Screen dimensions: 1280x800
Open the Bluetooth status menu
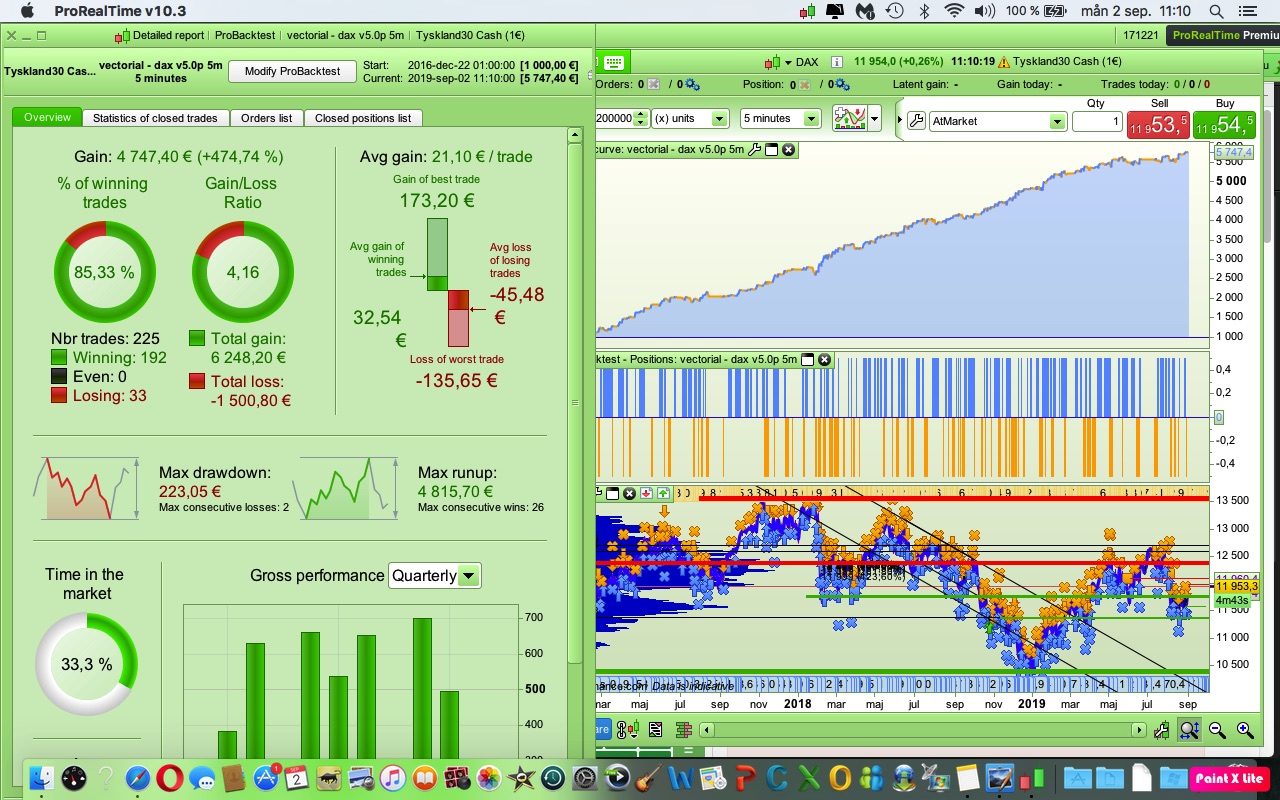tap(925, 11)
